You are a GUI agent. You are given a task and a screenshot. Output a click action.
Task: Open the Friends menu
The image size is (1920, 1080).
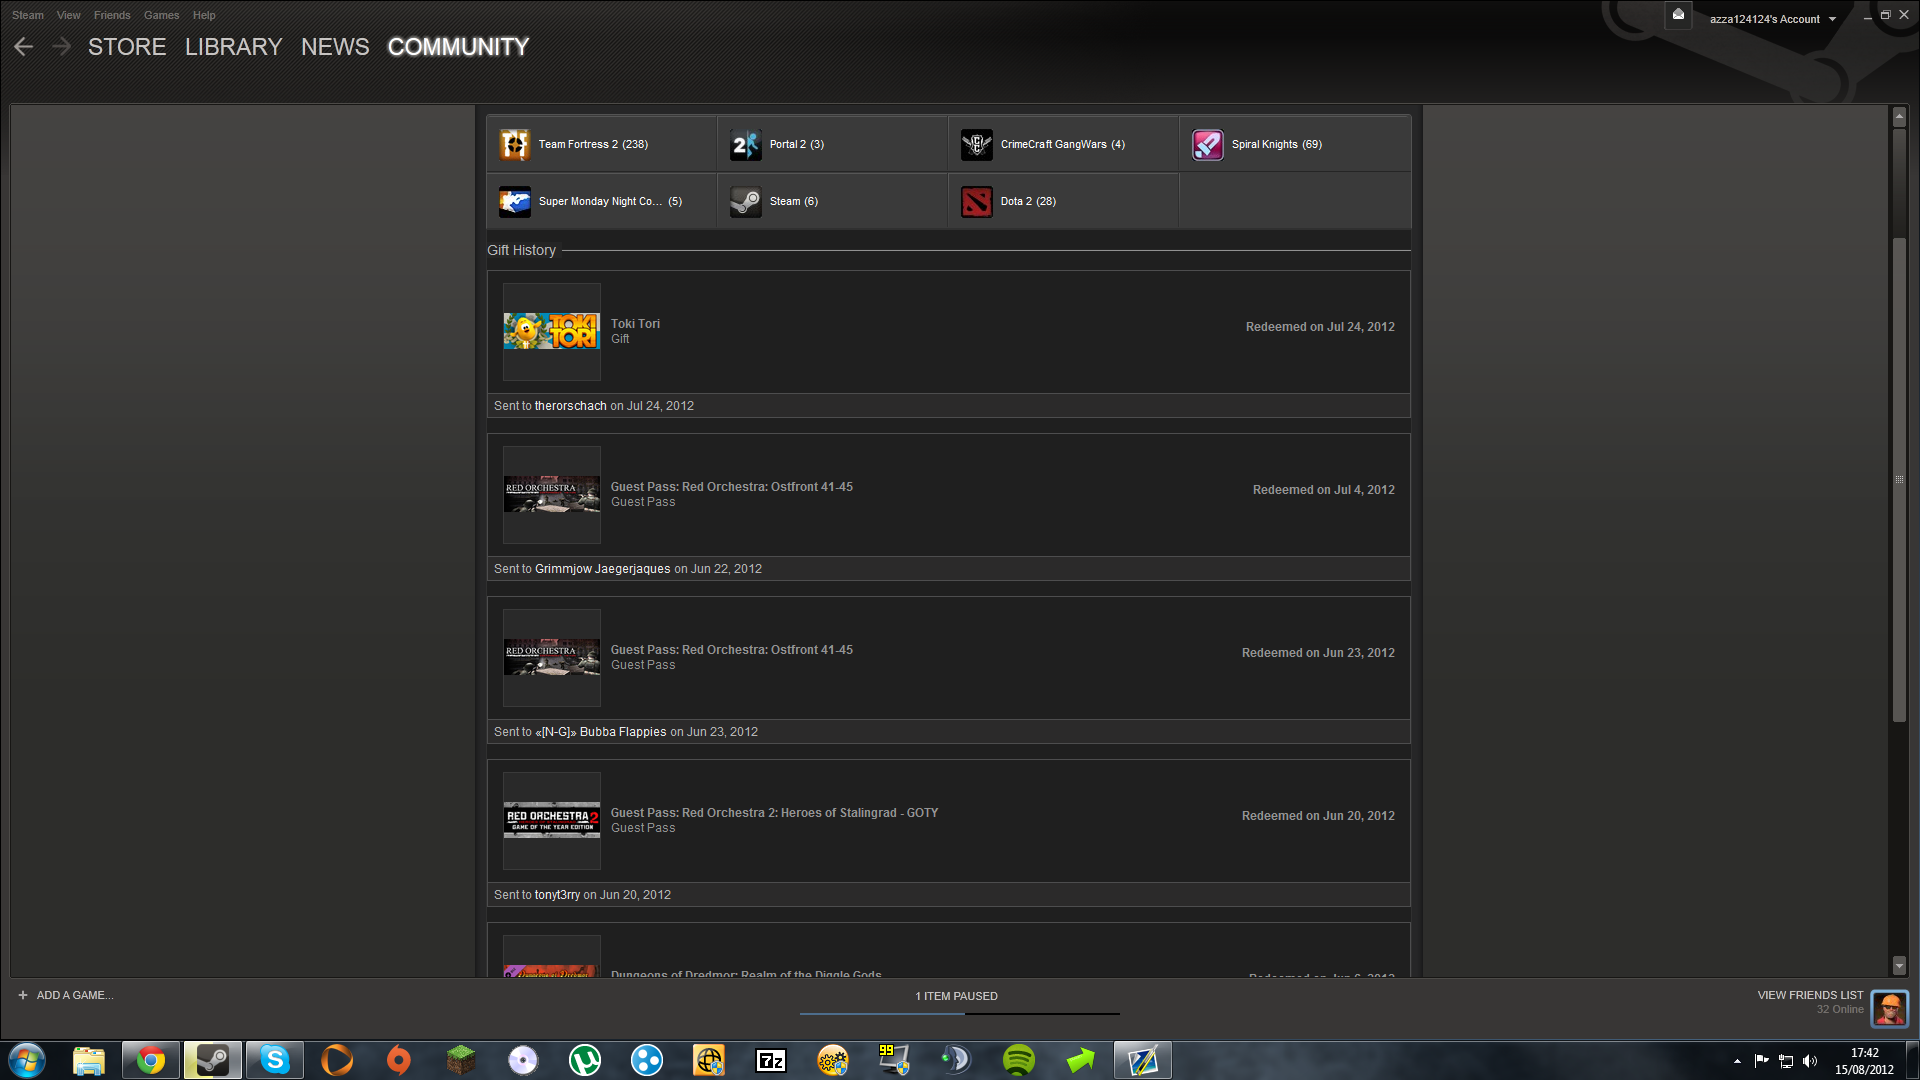coord(112,15)
